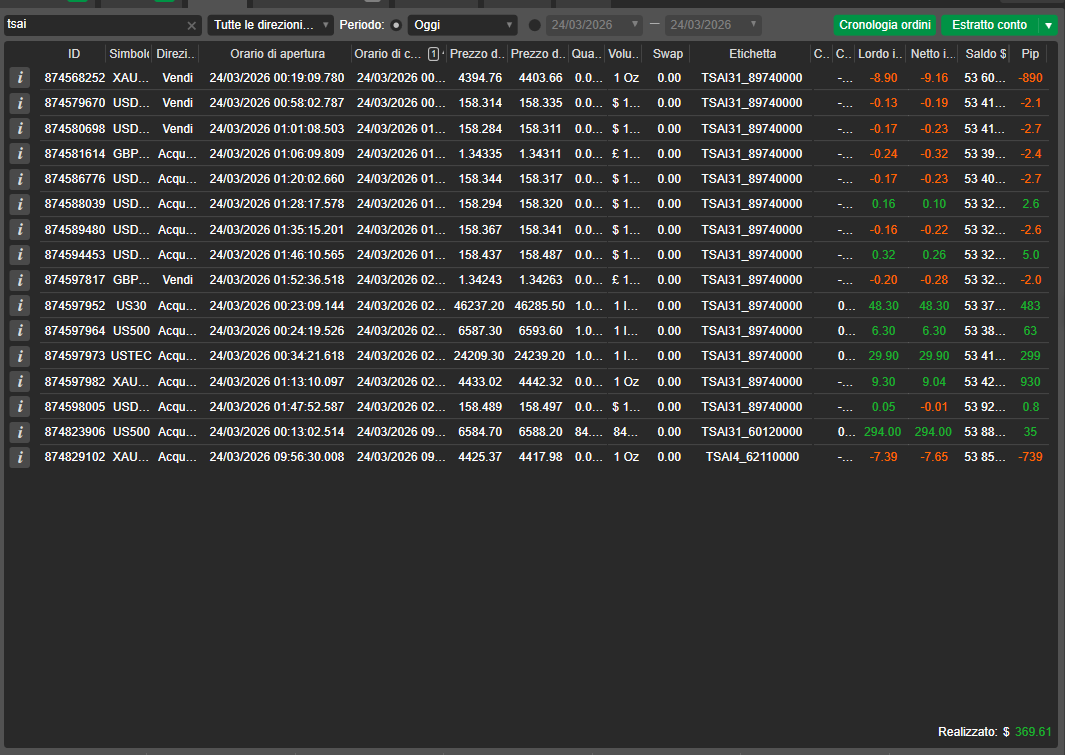Toggle the numbered indicator in closing time header
Screen dimensions: 1065x755
(x=433, y=54)
